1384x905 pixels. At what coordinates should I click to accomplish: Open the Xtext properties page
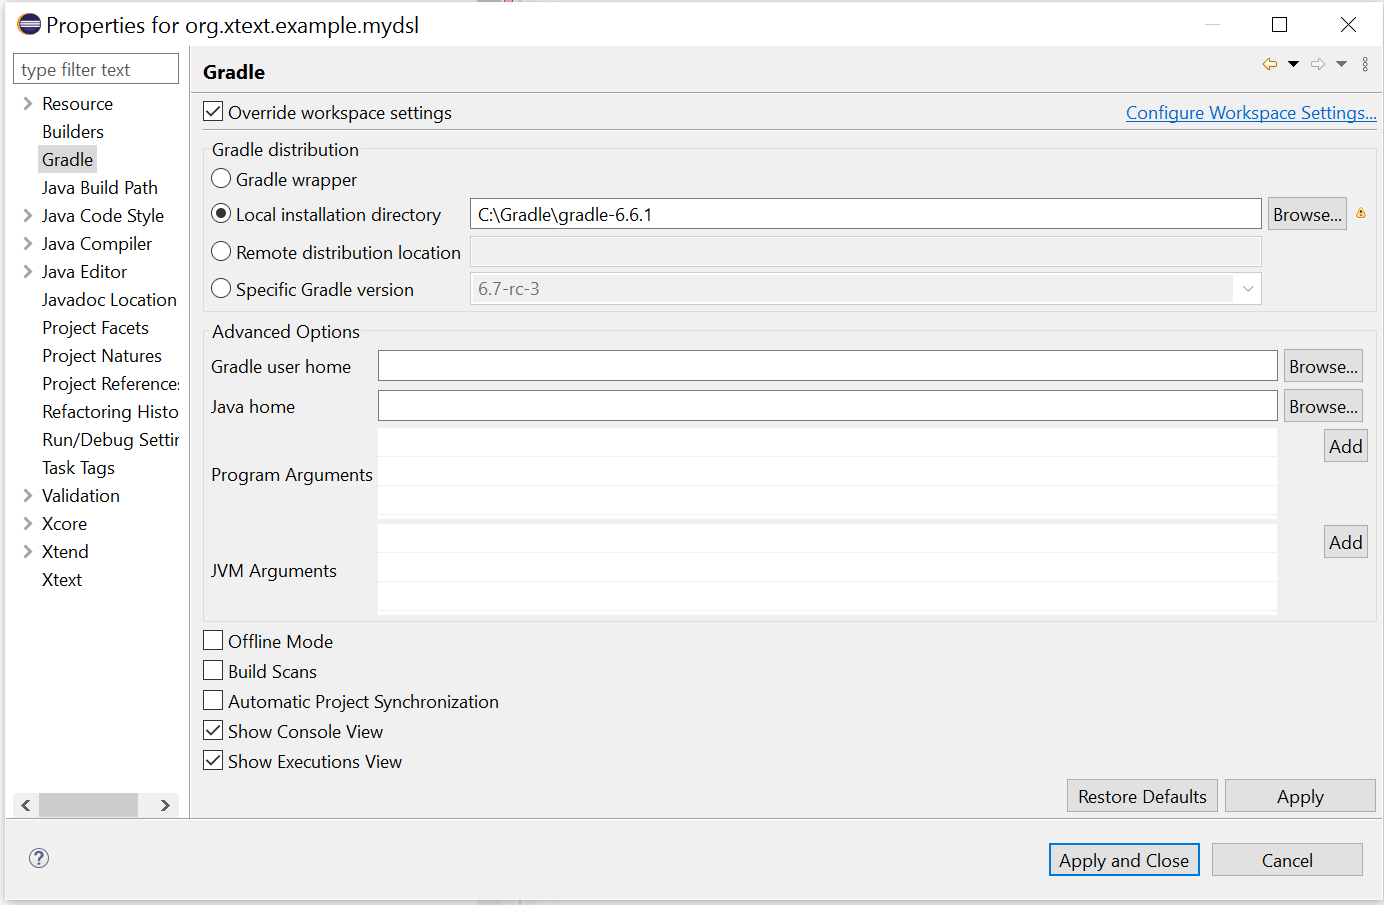[62, 580]
